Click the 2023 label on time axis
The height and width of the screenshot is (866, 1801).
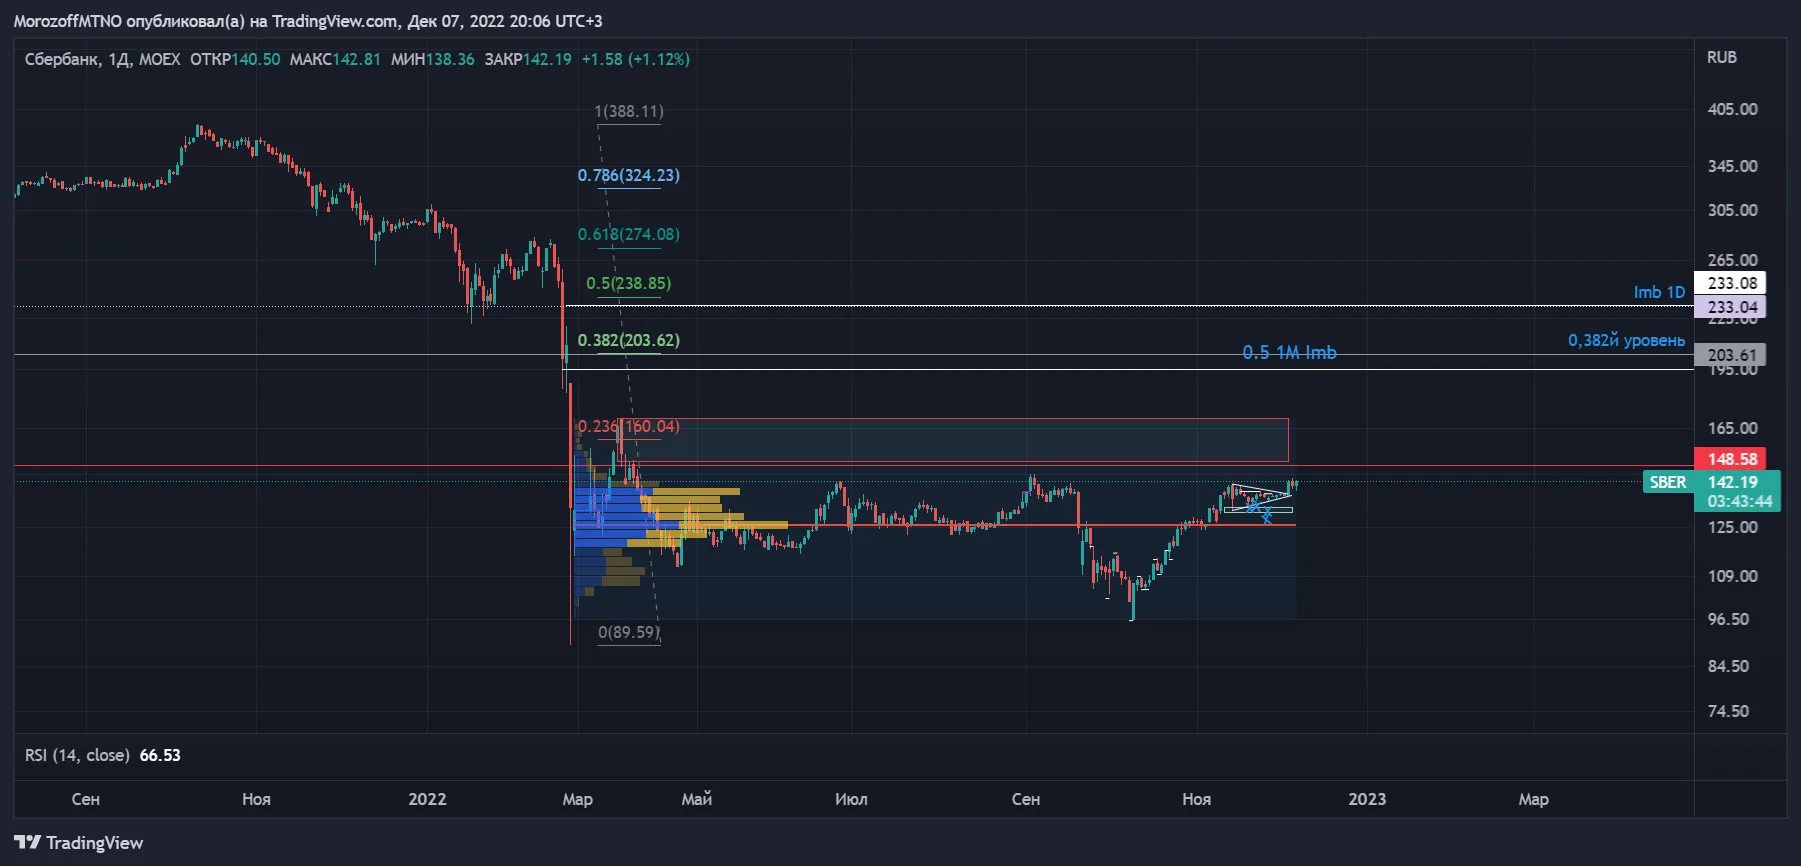point(1367,799)
